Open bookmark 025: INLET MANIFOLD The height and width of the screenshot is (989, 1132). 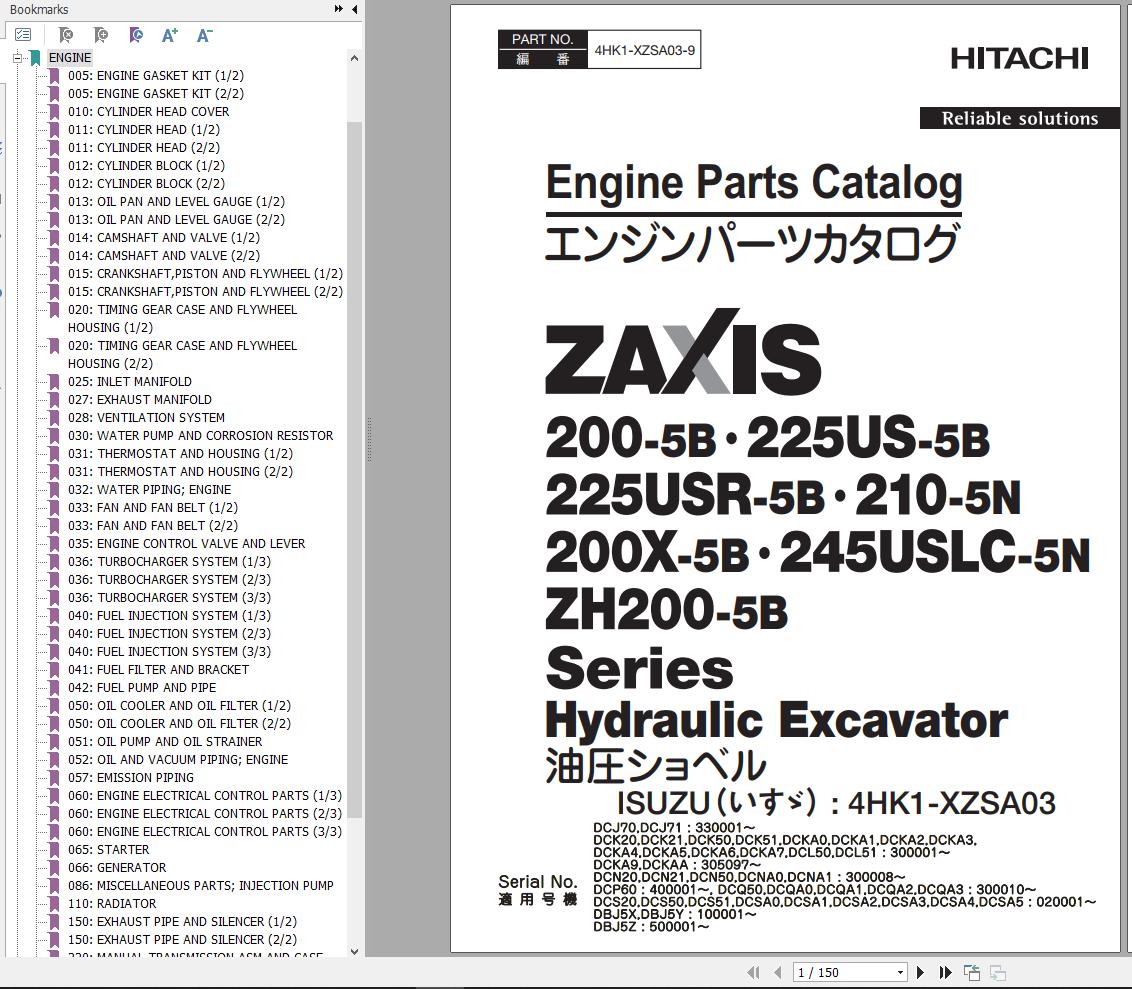[130, 381]
